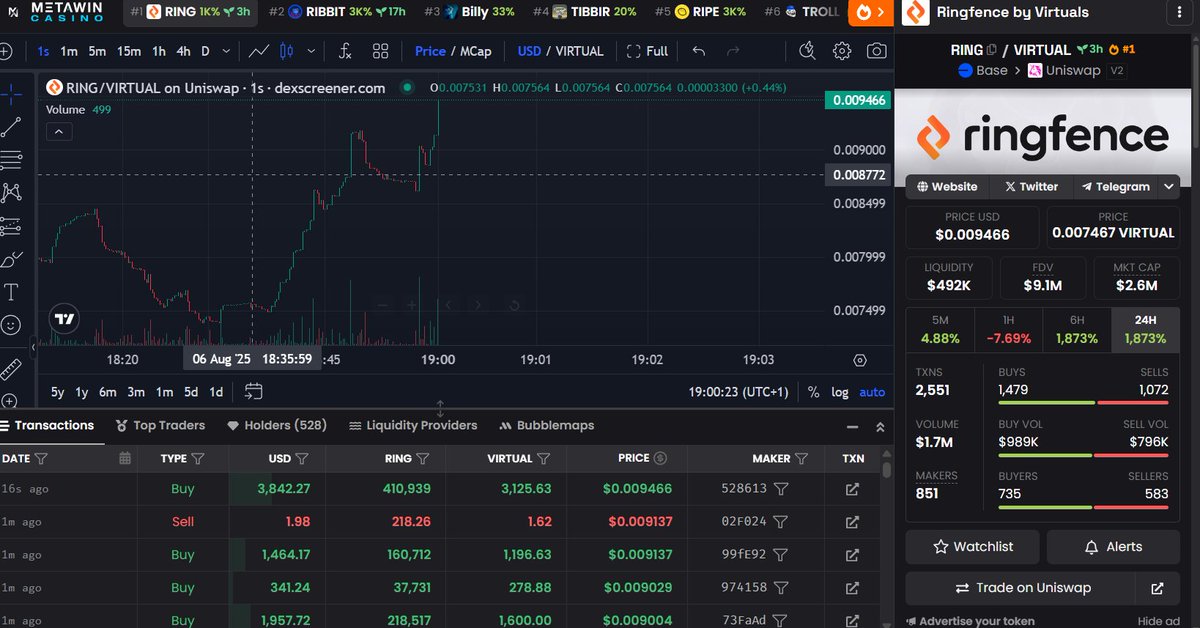Select the 5M stats tab

[939, 330]
